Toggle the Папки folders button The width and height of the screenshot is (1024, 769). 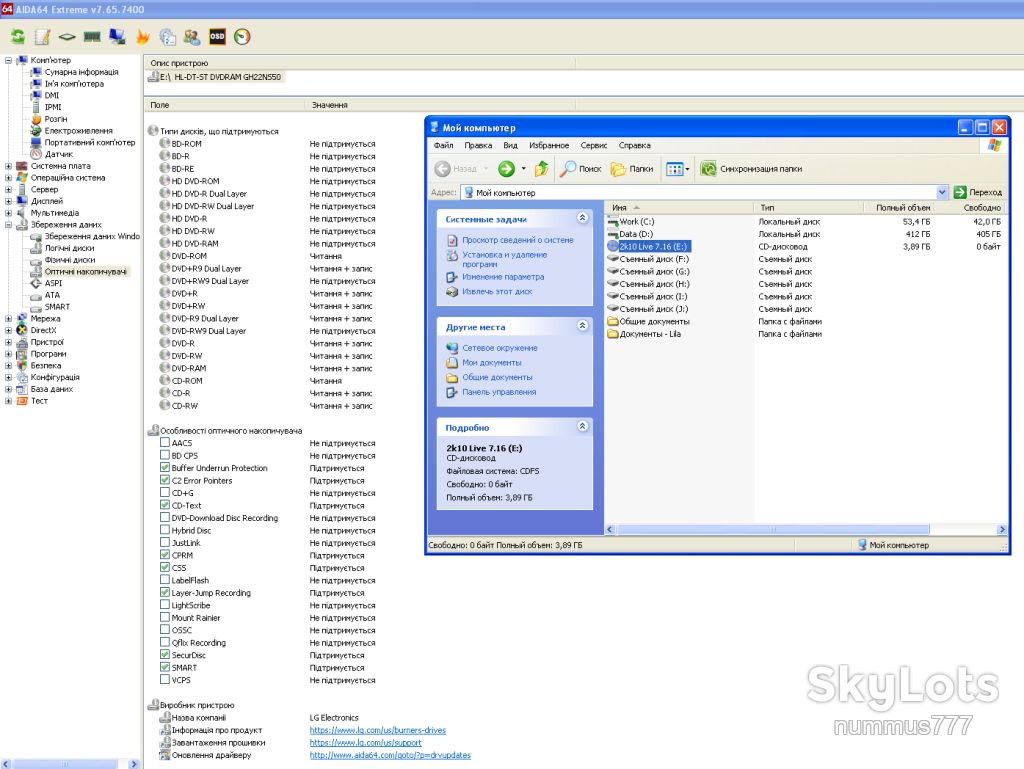(632, 169)
